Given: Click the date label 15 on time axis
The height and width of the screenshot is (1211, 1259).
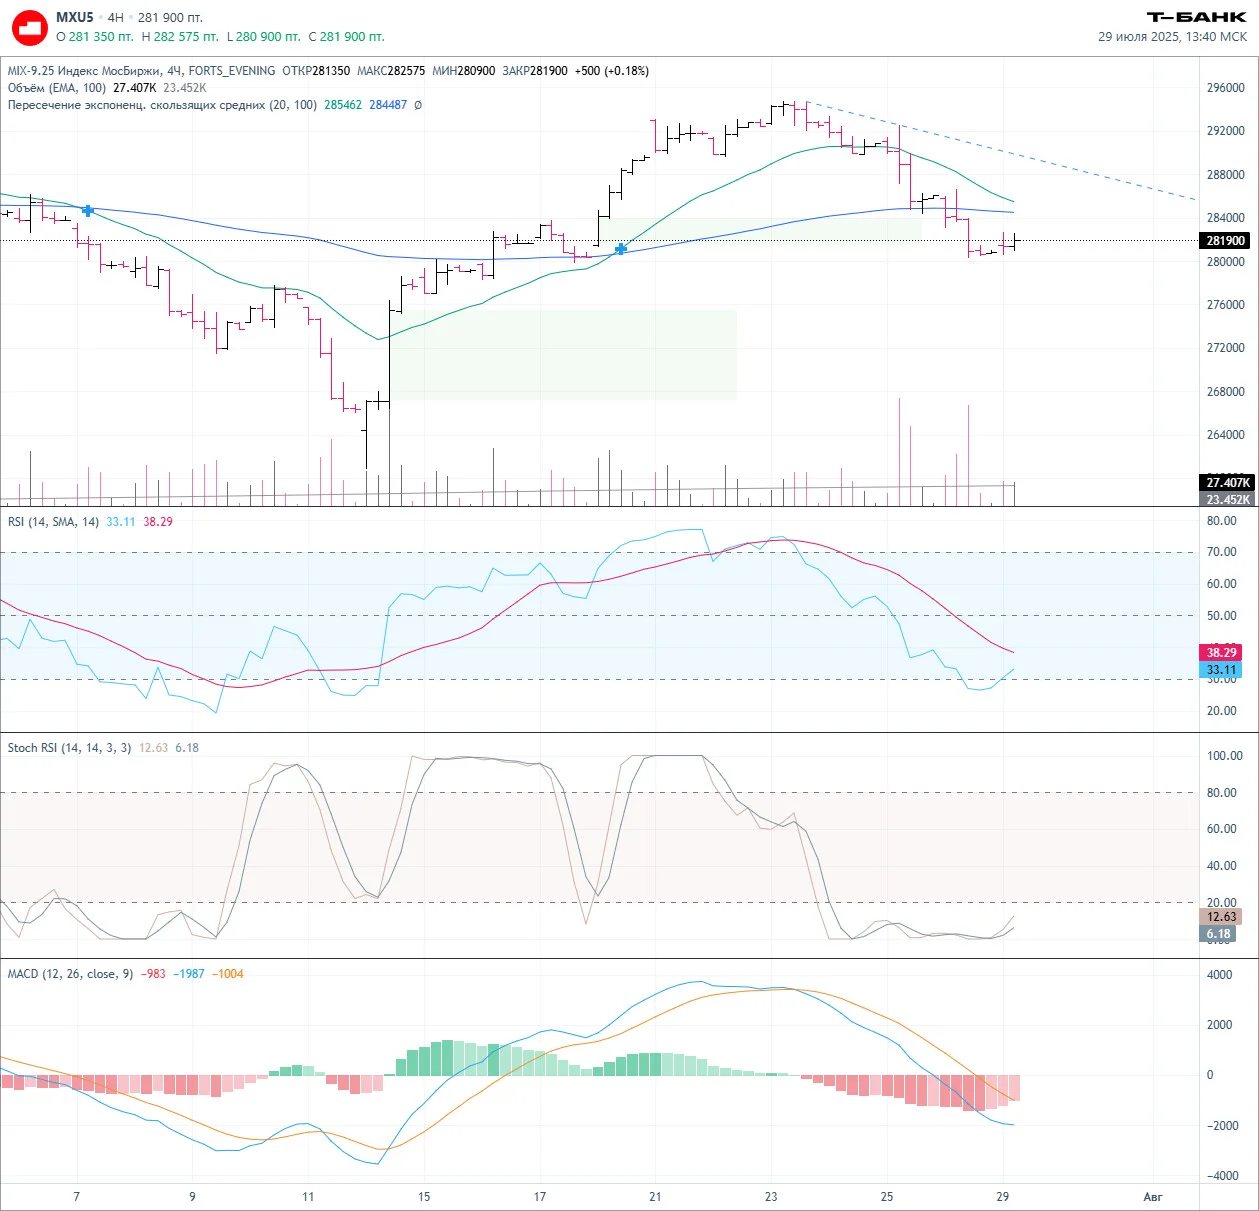Looking at the screenshot, I should (x=424, y=1197).
